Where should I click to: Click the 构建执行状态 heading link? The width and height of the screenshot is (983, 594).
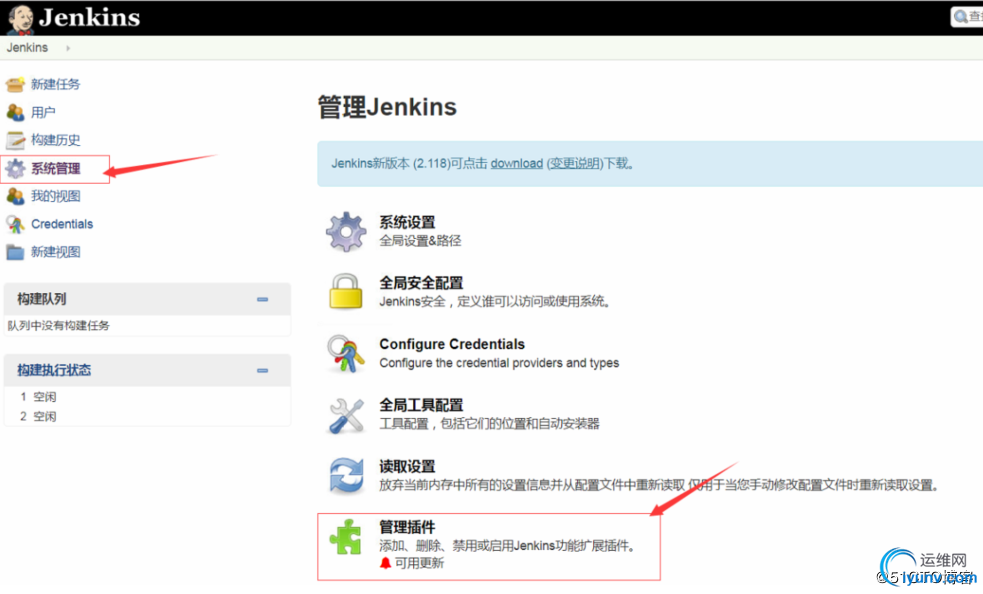pyautogui.click(x=54, y=370)
